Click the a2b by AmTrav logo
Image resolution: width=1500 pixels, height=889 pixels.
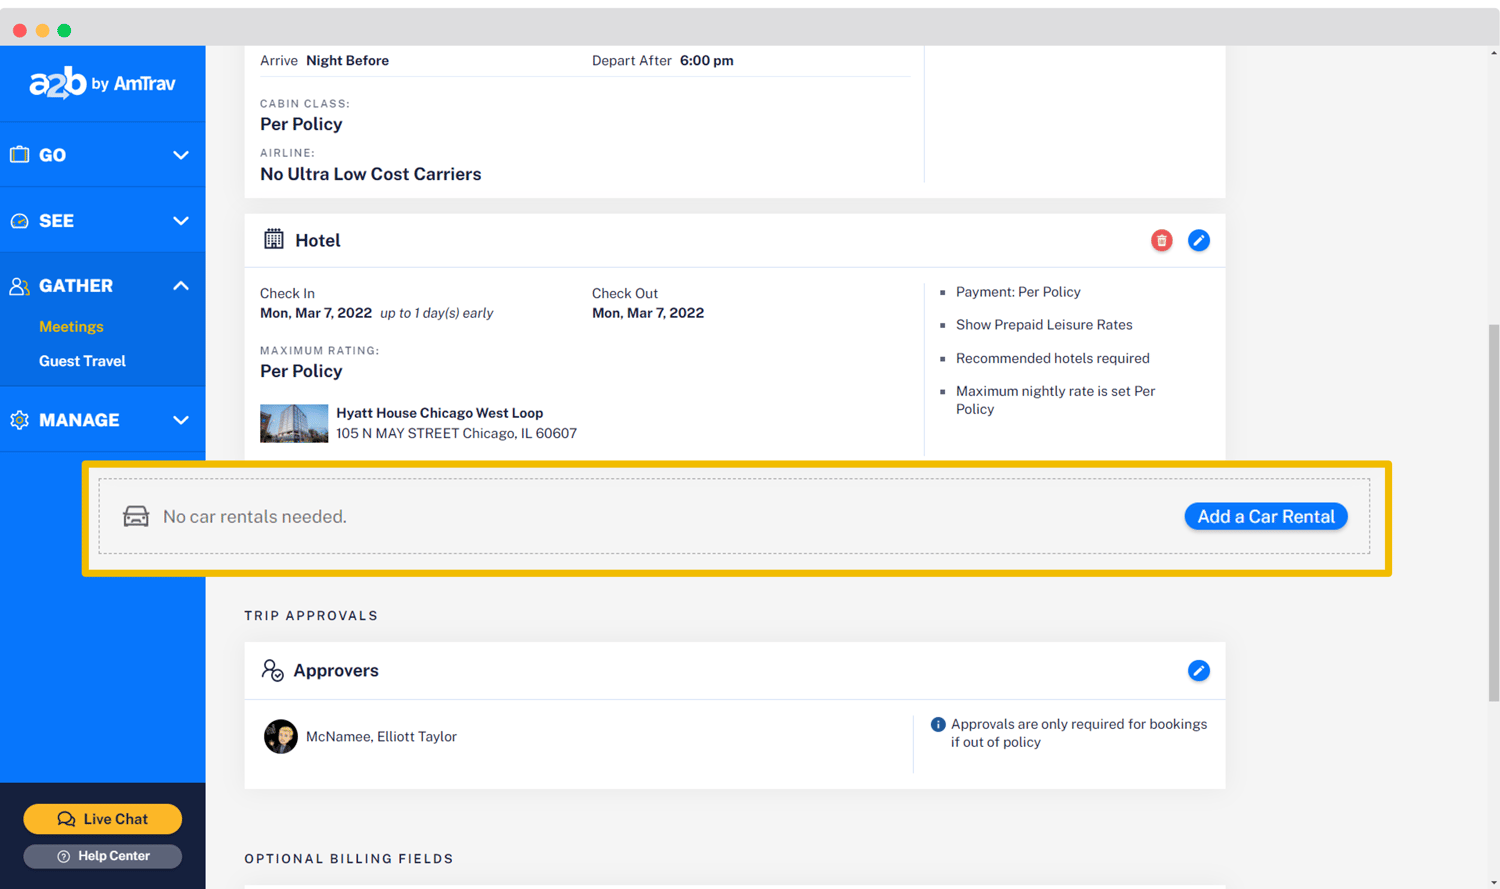102,83
